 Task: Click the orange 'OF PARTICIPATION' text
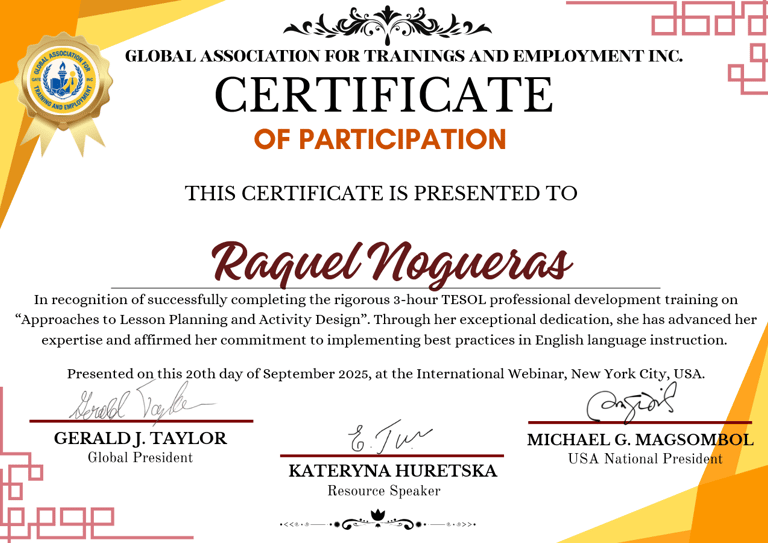tap(380, 139)
